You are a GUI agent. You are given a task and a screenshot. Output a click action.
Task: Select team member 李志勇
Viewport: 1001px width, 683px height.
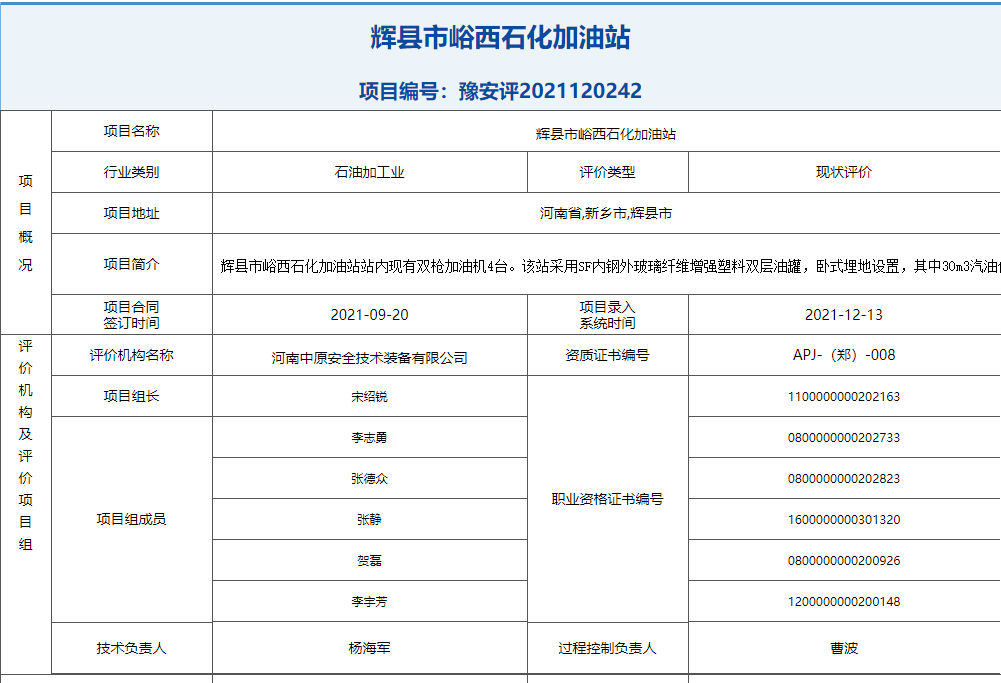[x=370, y=437]
